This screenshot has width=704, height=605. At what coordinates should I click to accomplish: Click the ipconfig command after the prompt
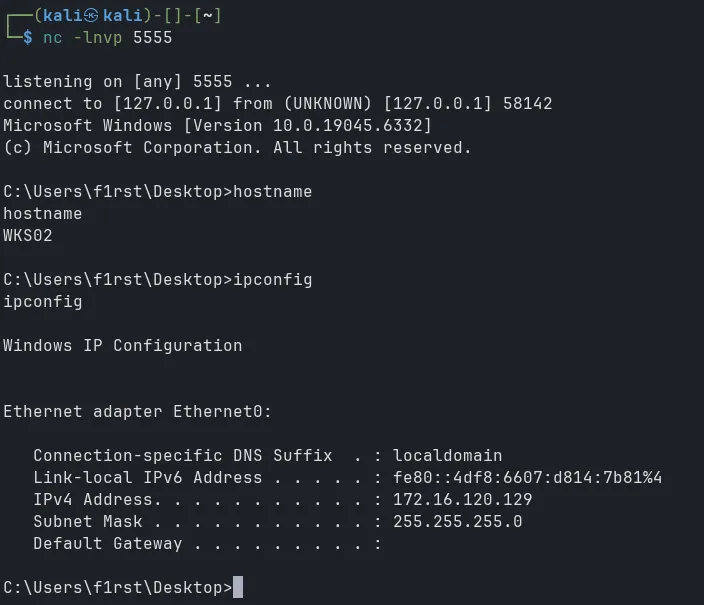pyautogui.click(x=272, y=280)
